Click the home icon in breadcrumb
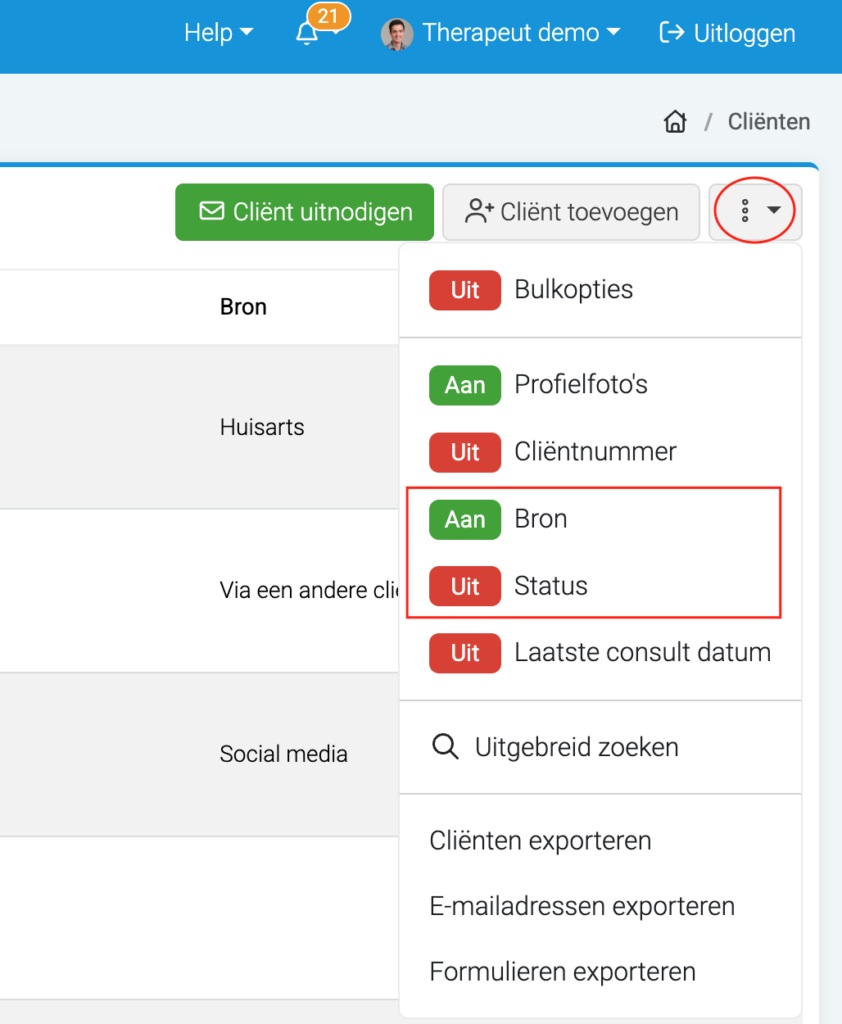Screen dimensions: 842x1024 coord(675,121)
